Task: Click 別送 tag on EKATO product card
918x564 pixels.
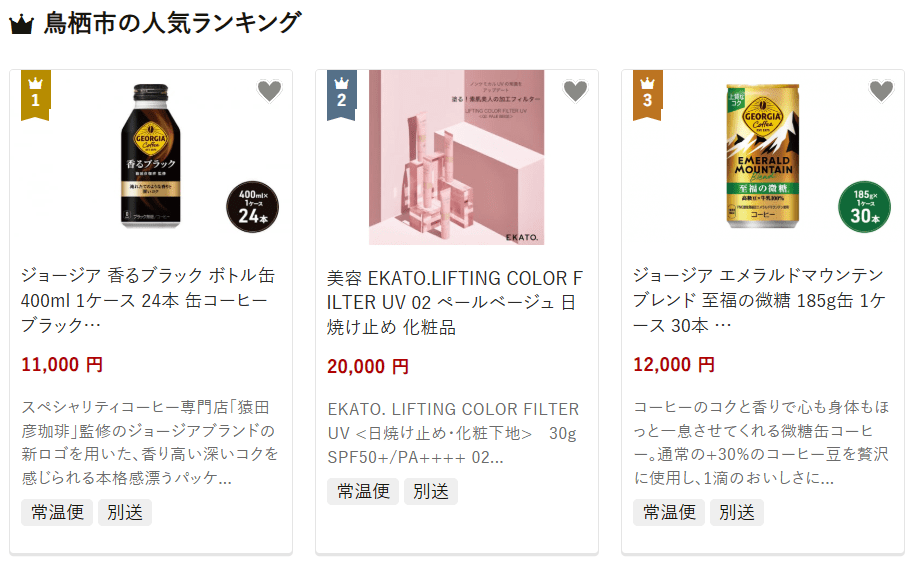Action: point(431,491)
